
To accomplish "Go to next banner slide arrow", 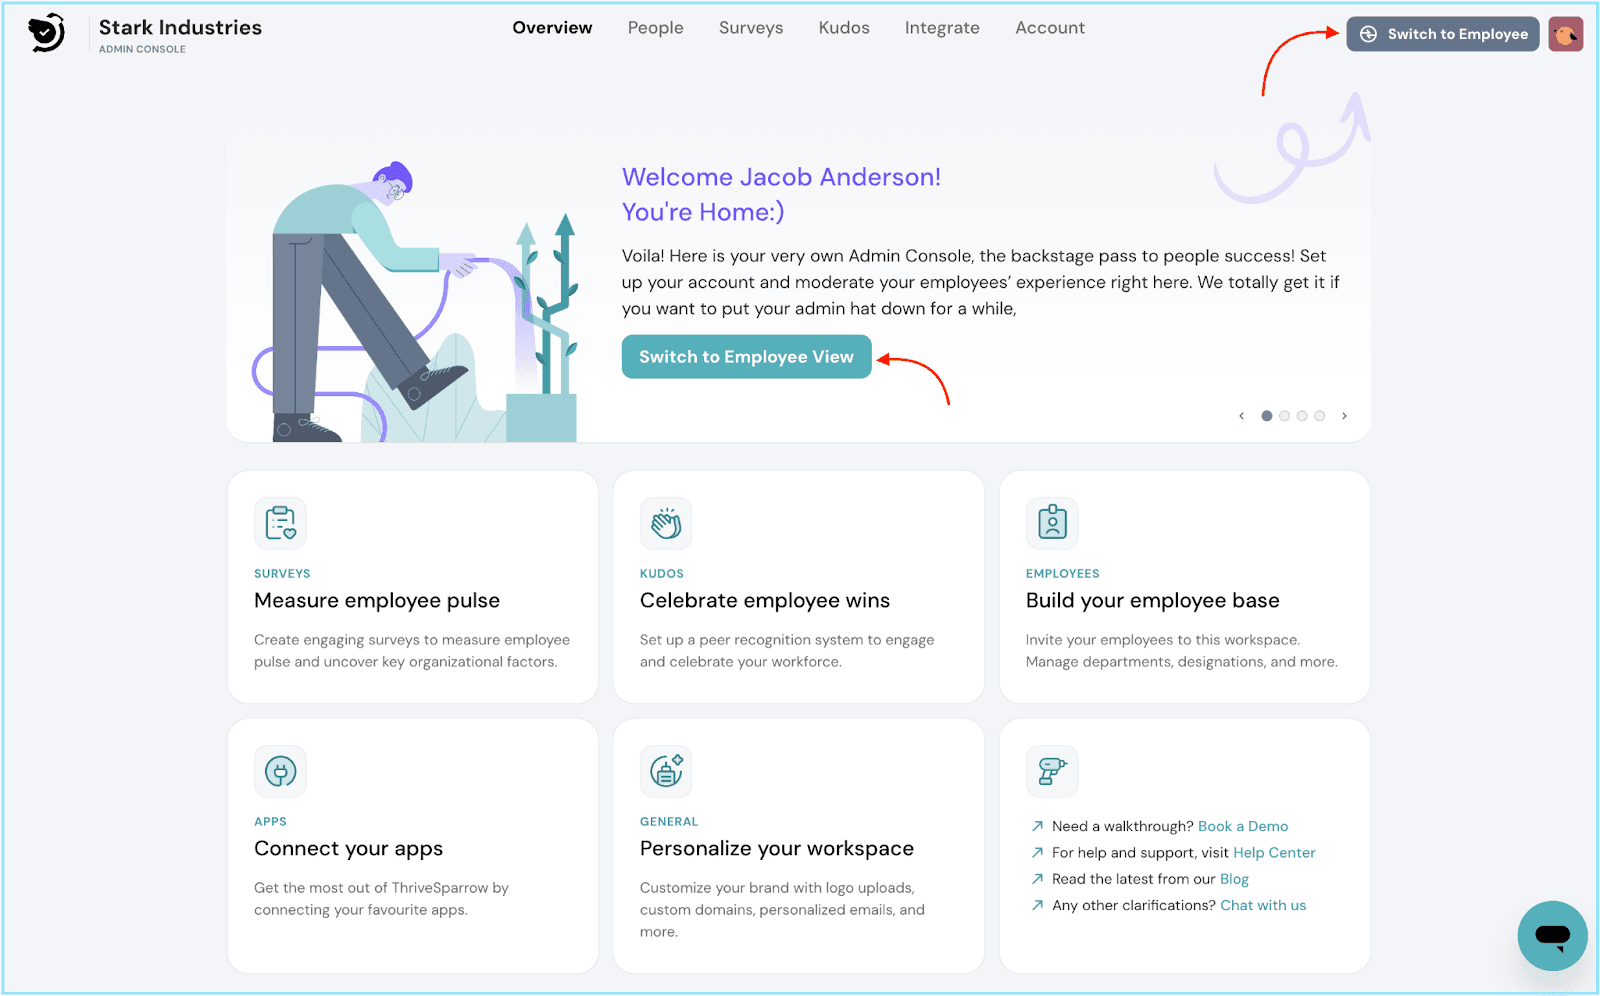I will point(1344,416).
